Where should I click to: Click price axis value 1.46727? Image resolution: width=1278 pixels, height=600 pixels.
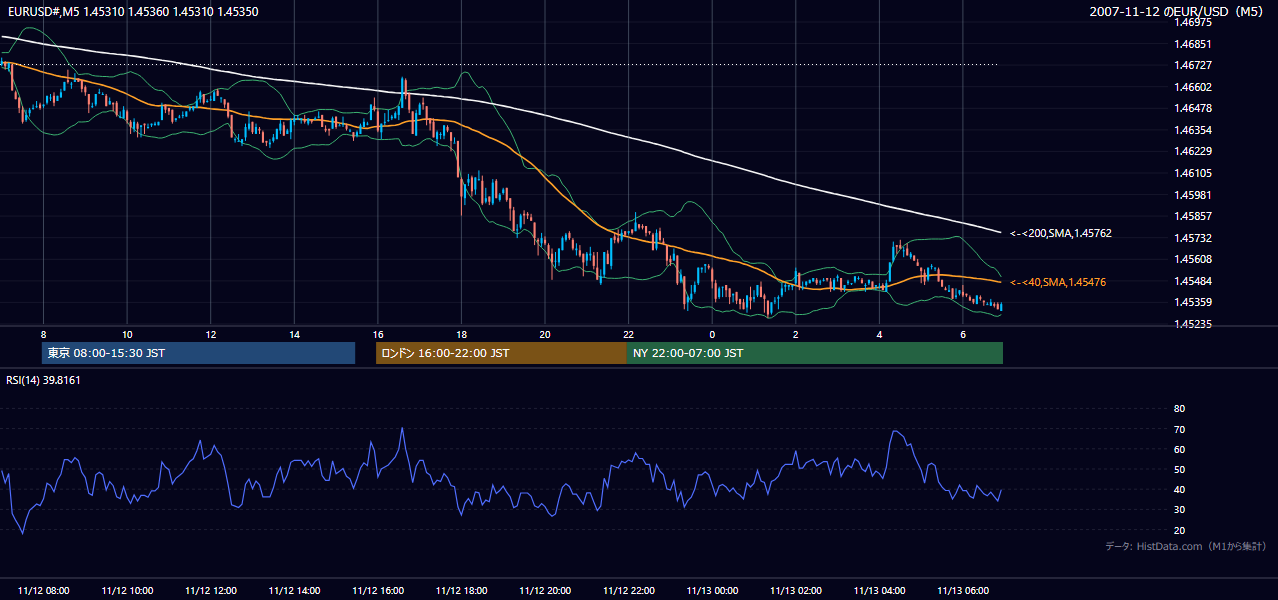tap(1194, 65)
